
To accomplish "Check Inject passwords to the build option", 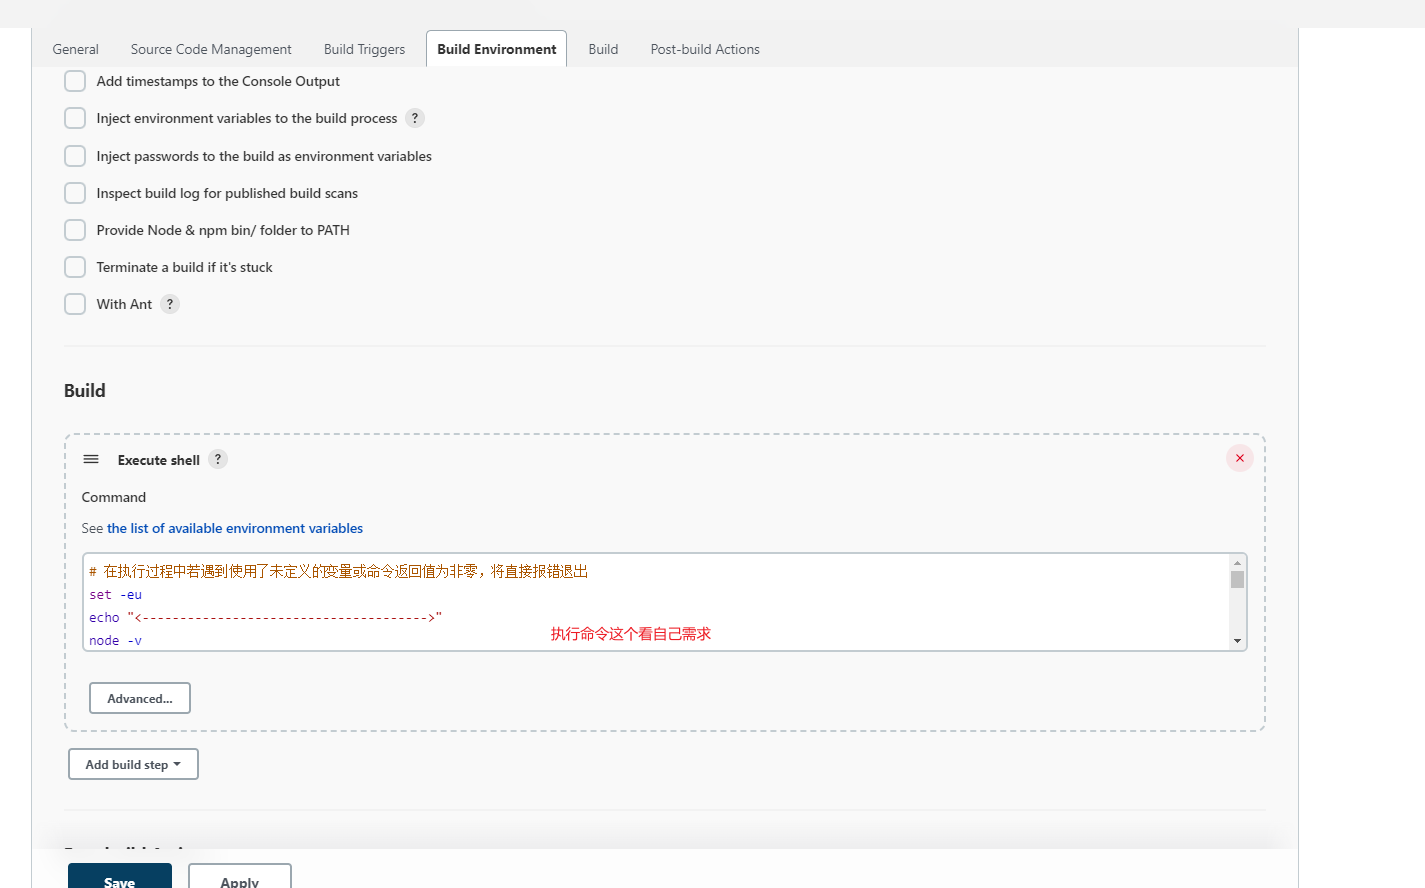I will pos(75,156).
